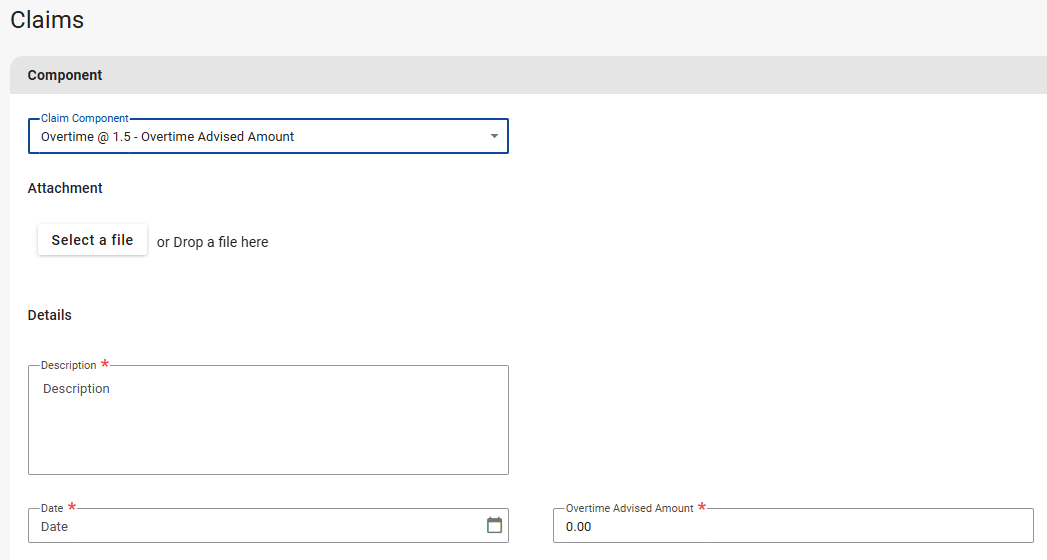Image resolution: width=1047 pixels, height=560 pixels.
Task: Click the 'Select a file' button
Action: click(x=92, y=240)
